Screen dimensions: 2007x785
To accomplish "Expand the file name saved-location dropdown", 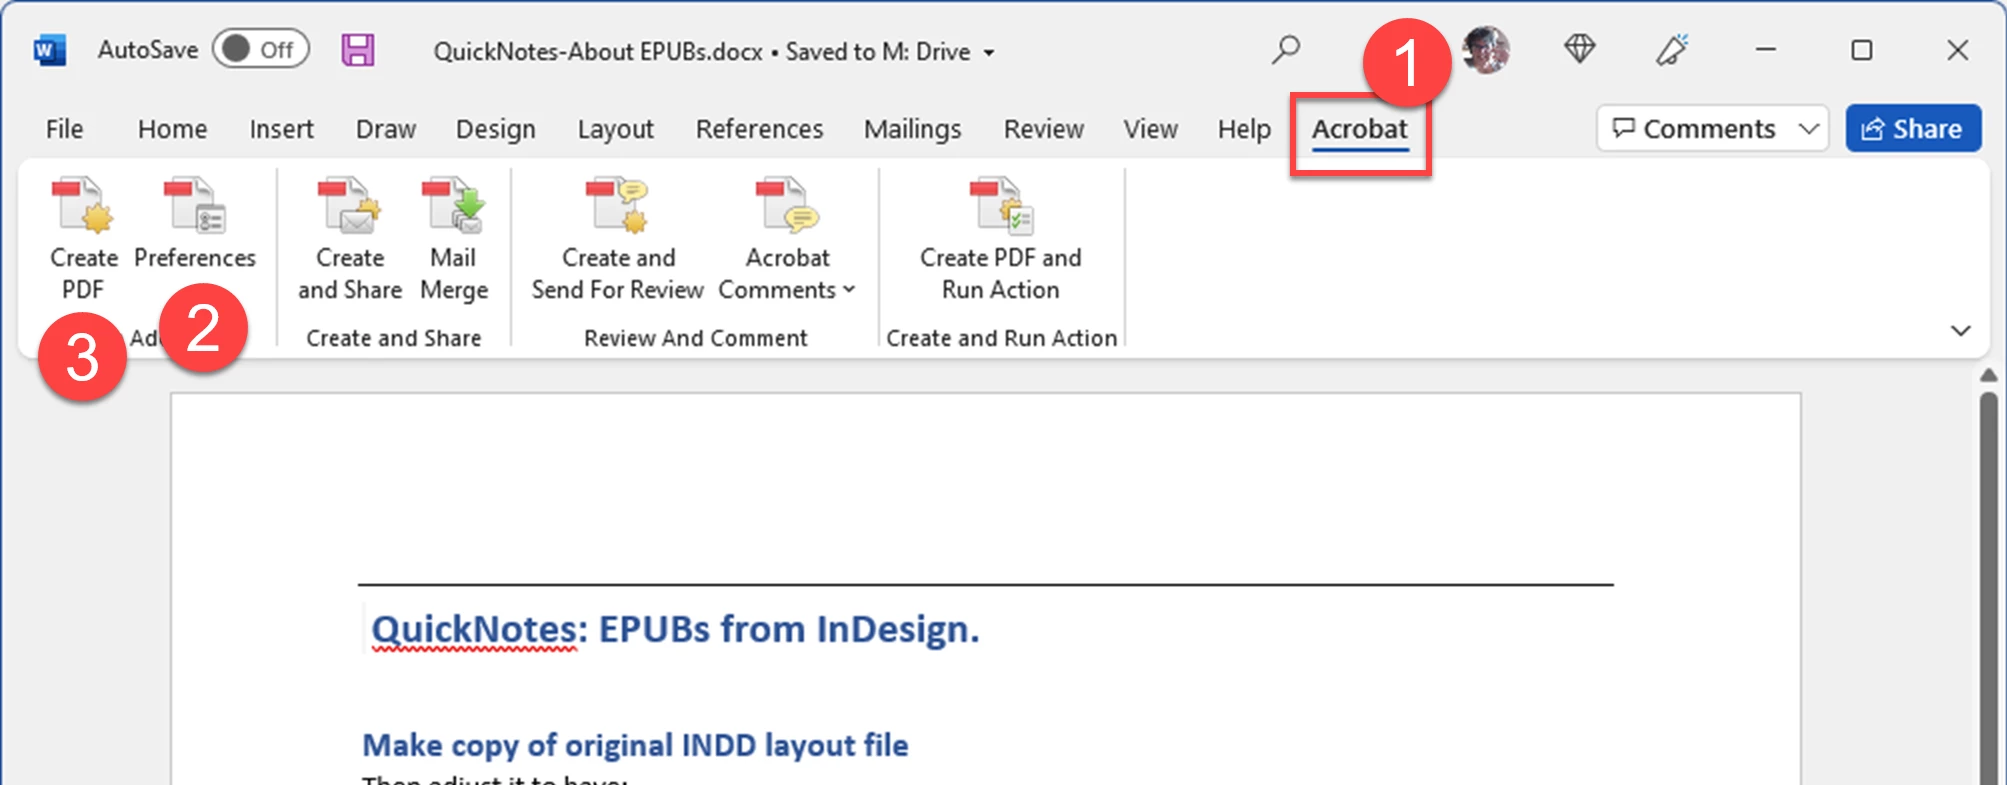I will click(989, 53).
